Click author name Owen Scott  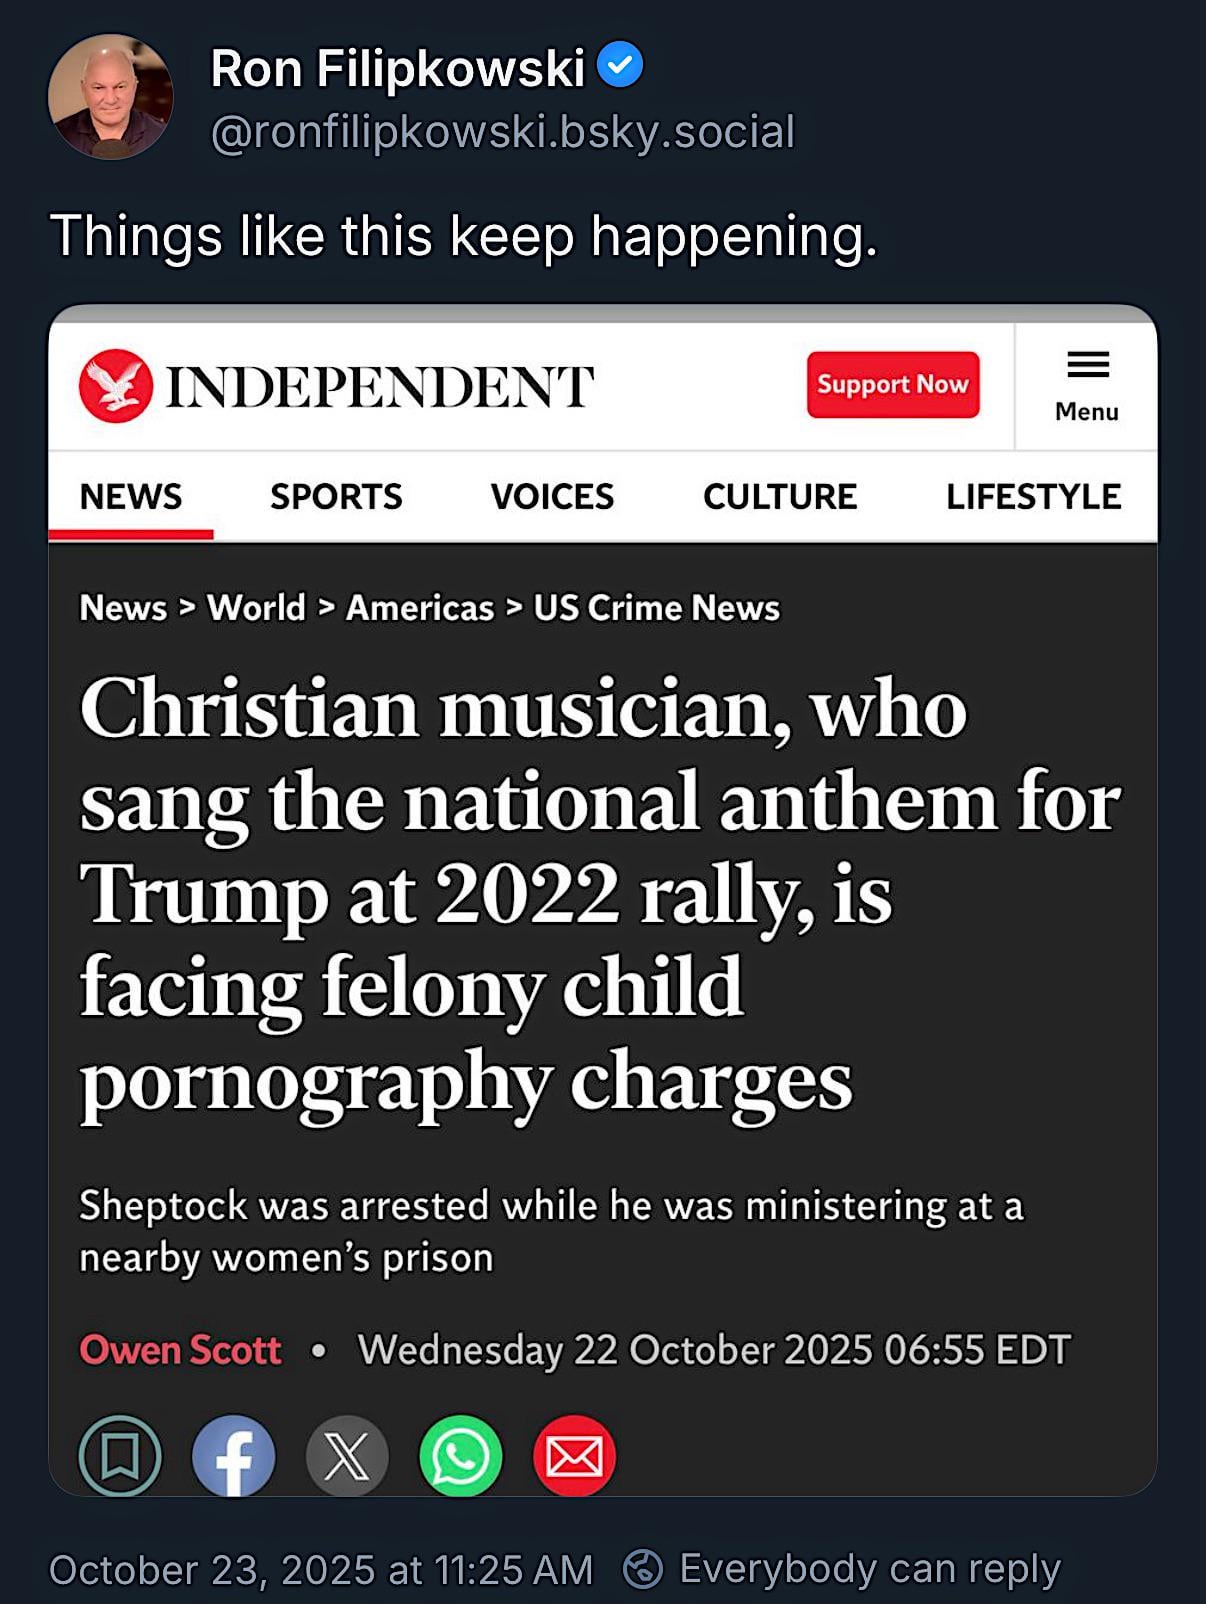coord(180,1350)
